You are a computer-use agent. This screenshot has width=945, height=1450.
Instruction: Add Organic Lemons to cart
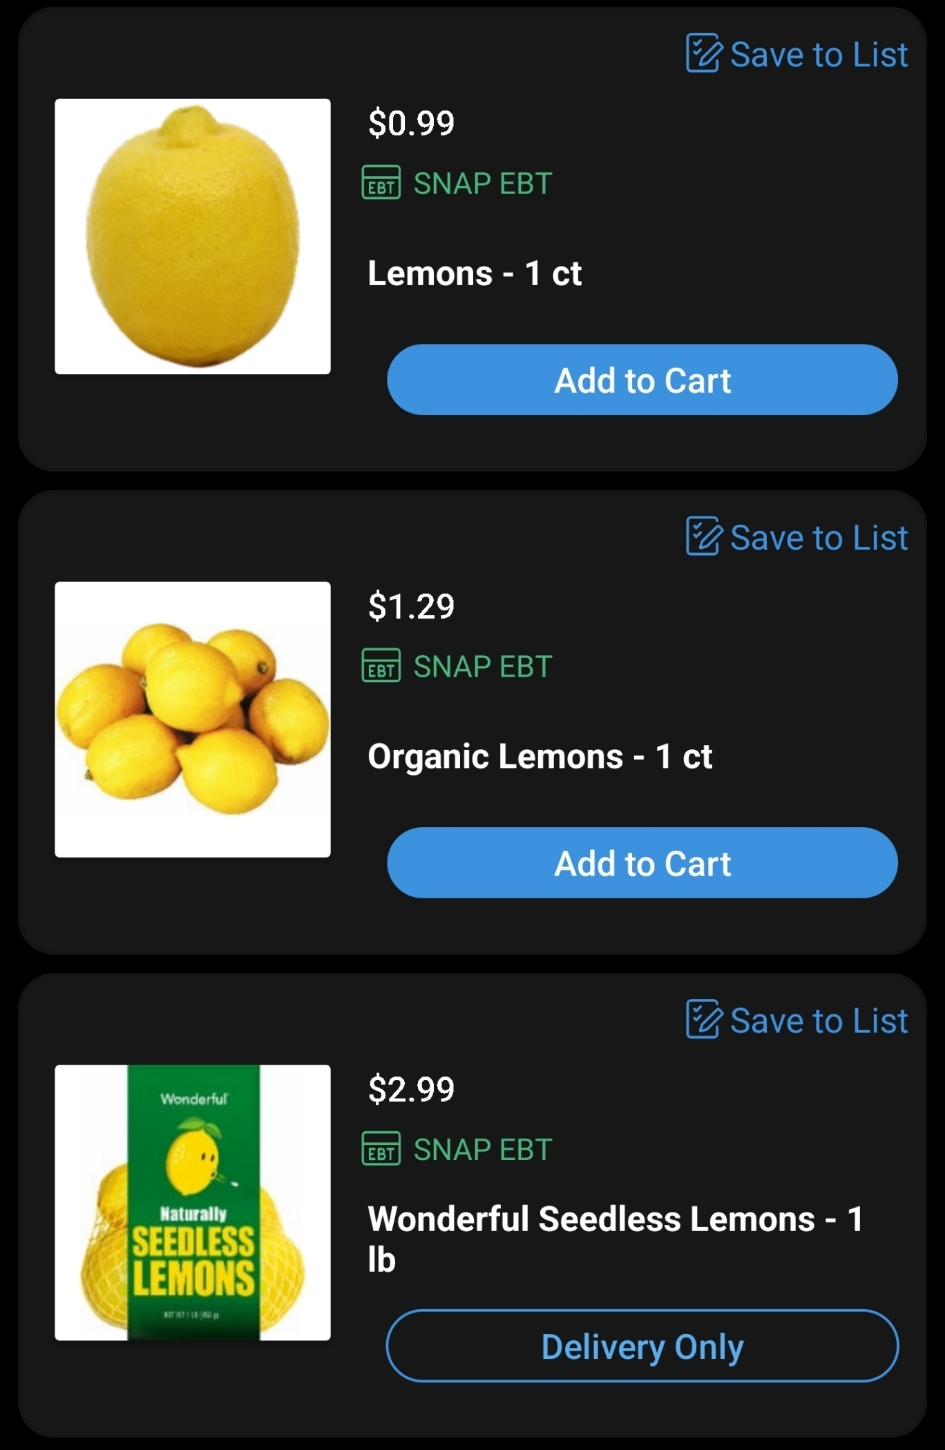[642, 863]
